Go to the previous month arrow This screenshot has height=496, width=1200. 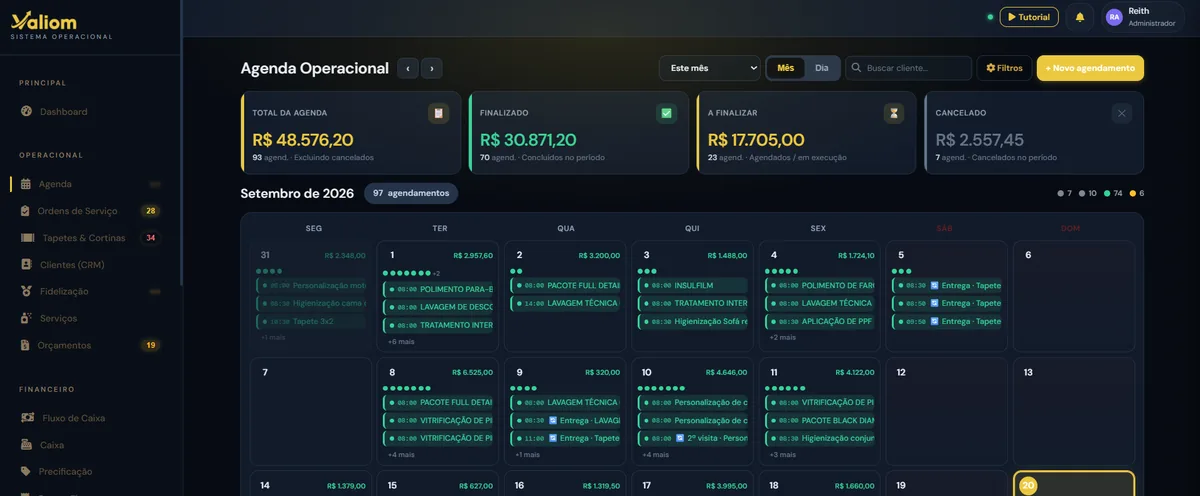(x=408, y=68)
